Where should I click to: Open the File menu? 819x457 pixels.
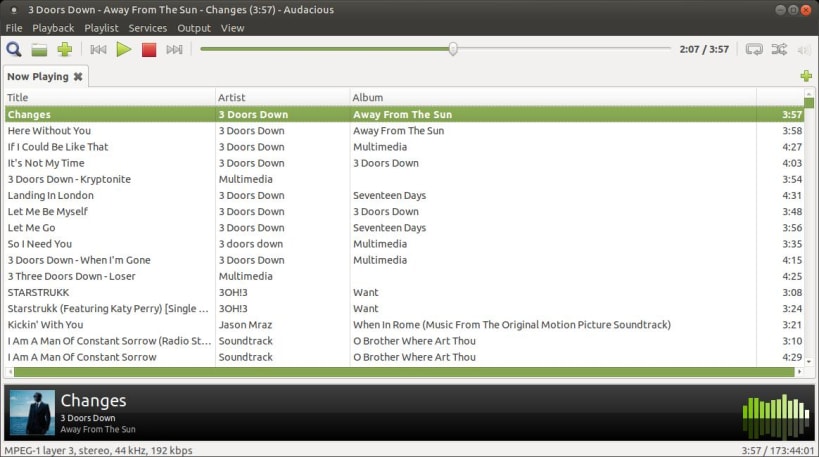tap(14, 28)
